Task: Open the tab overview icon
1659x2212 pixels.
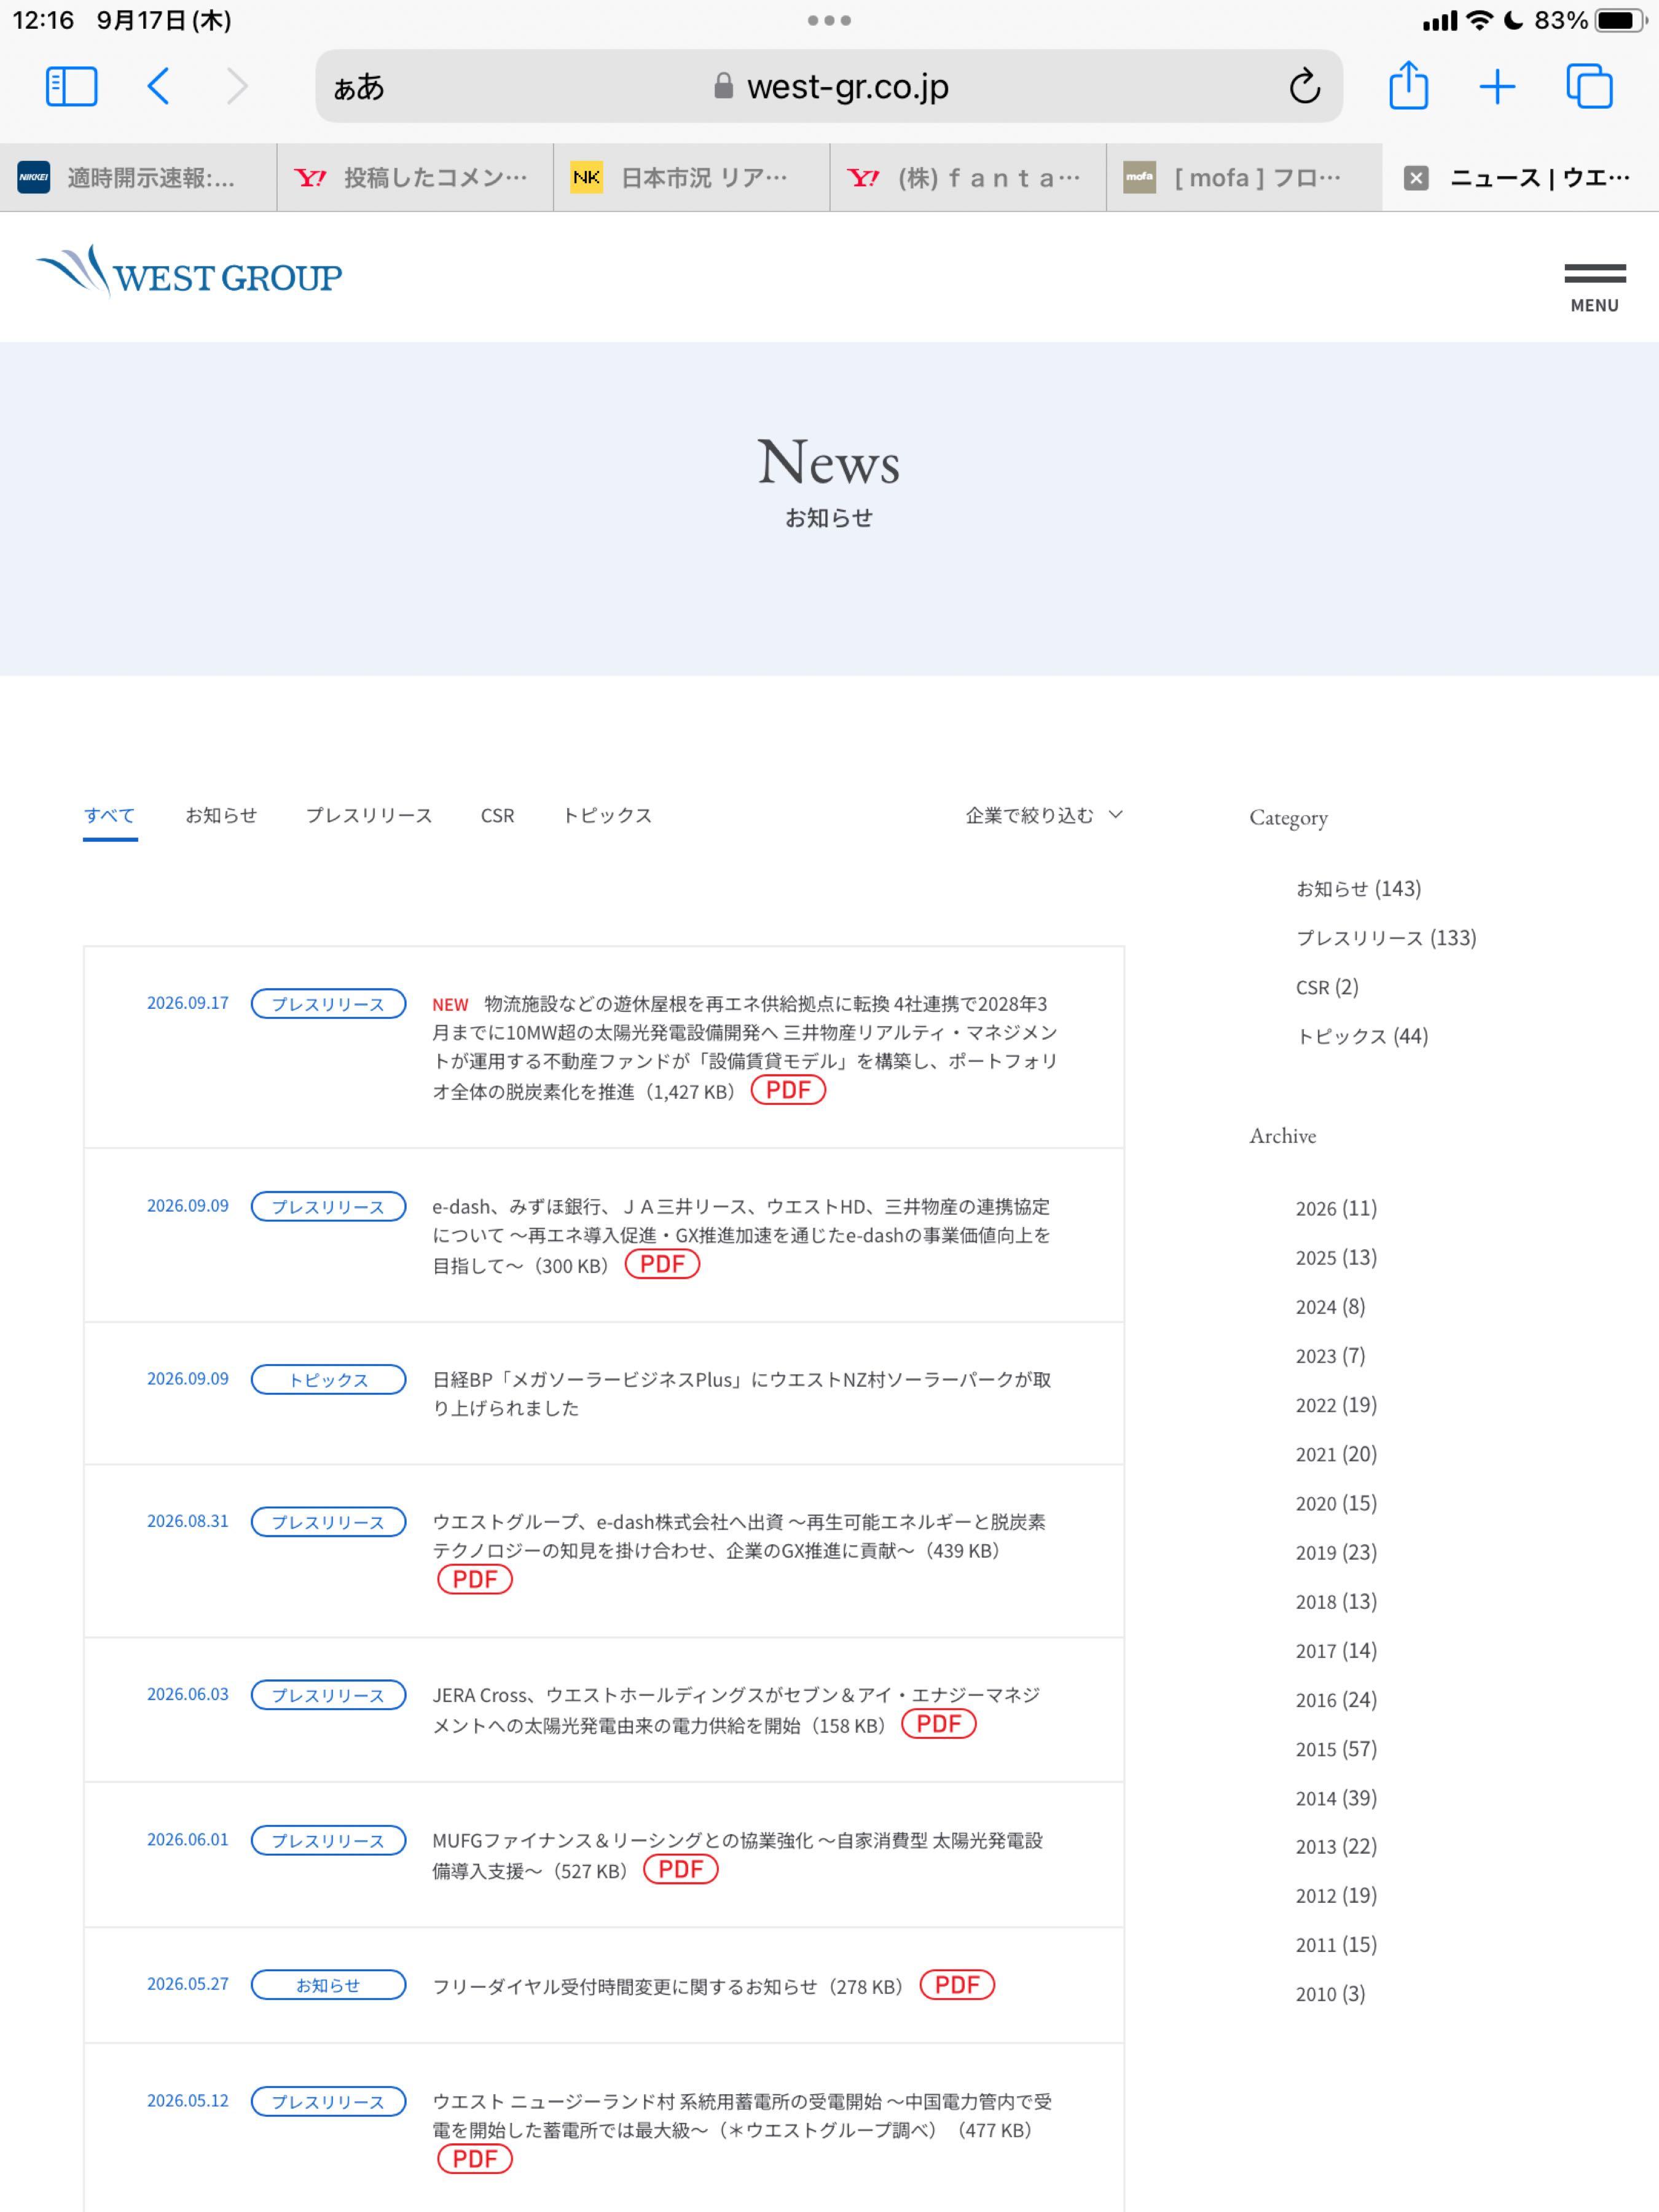Action: click(x=1589, y=86)
